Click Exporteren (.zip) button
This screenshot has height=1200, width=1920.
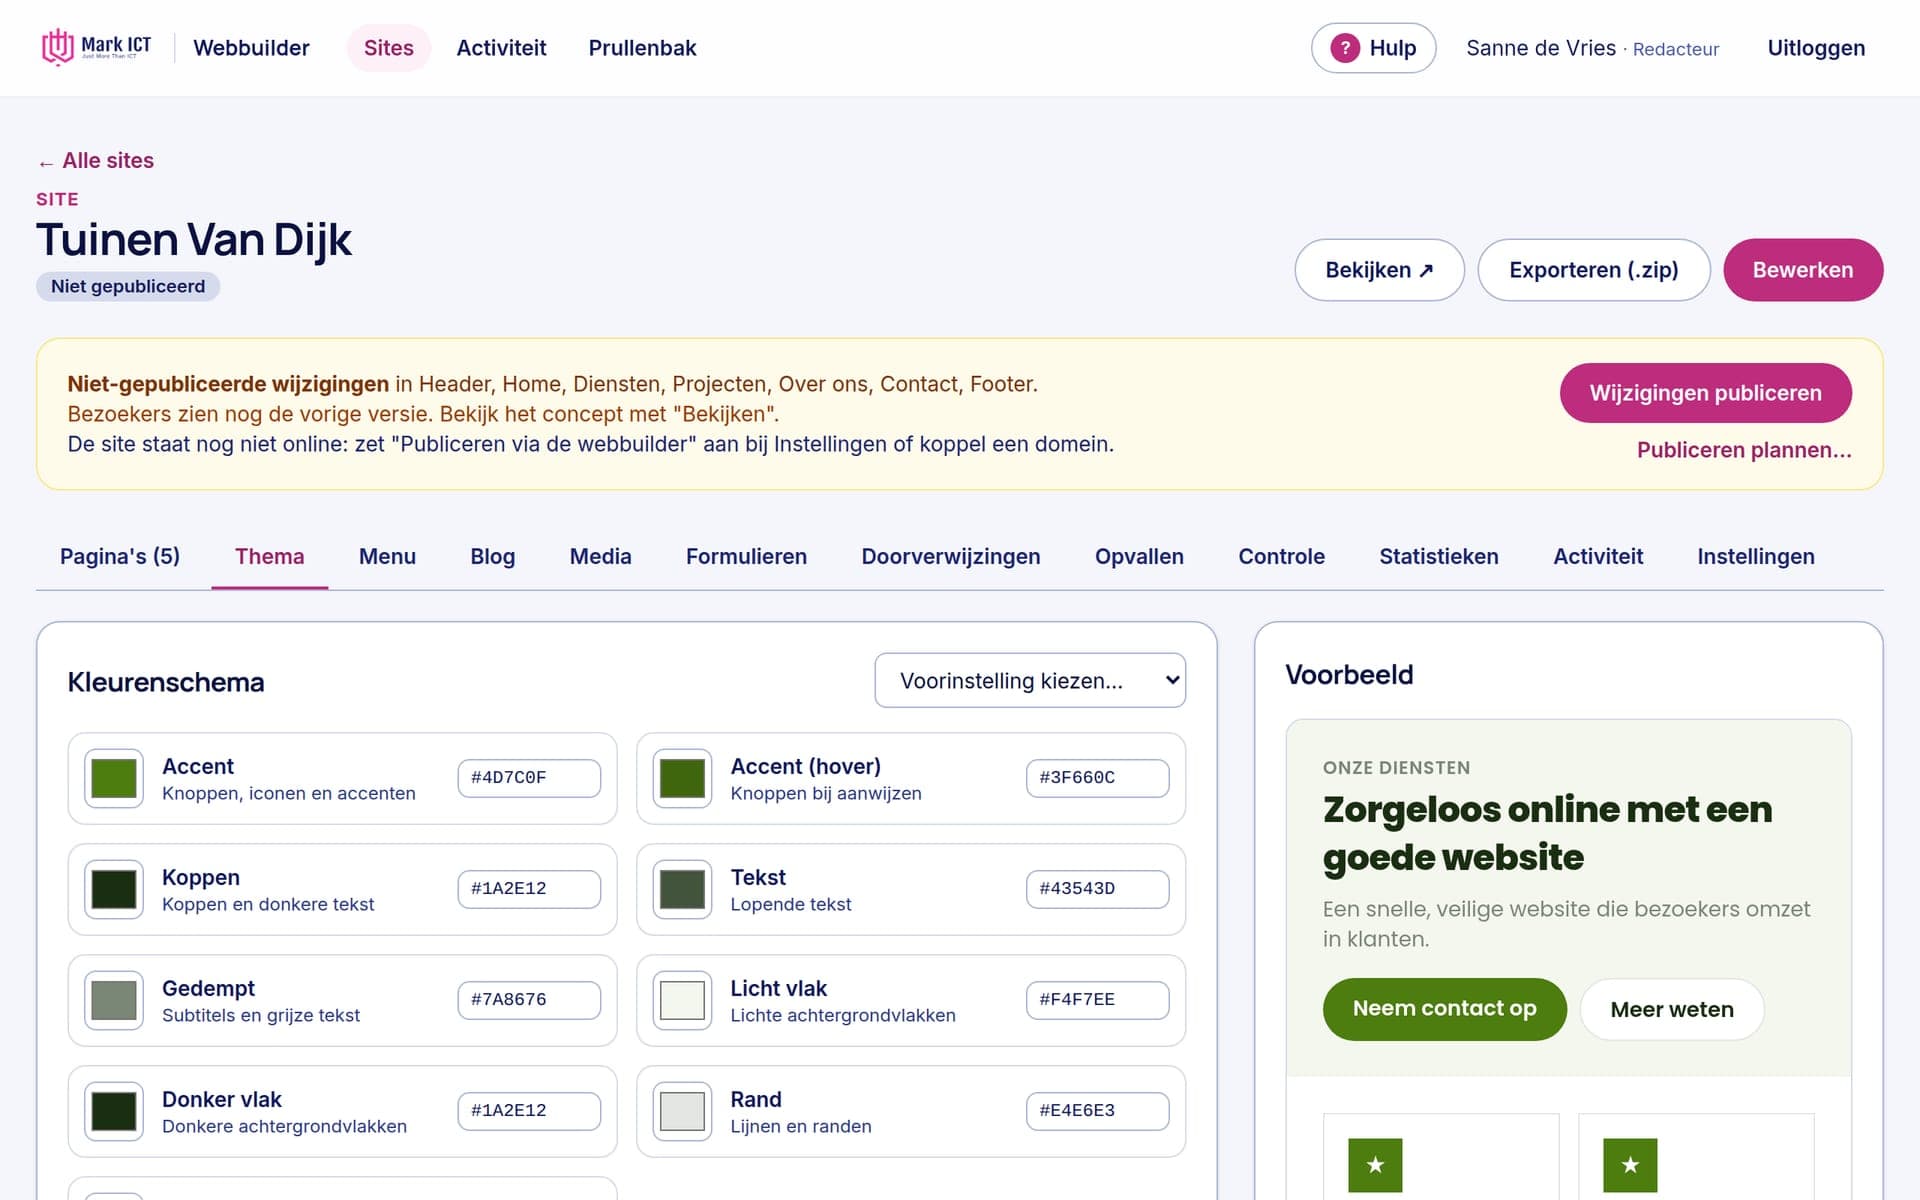(x=1594, y=270)
